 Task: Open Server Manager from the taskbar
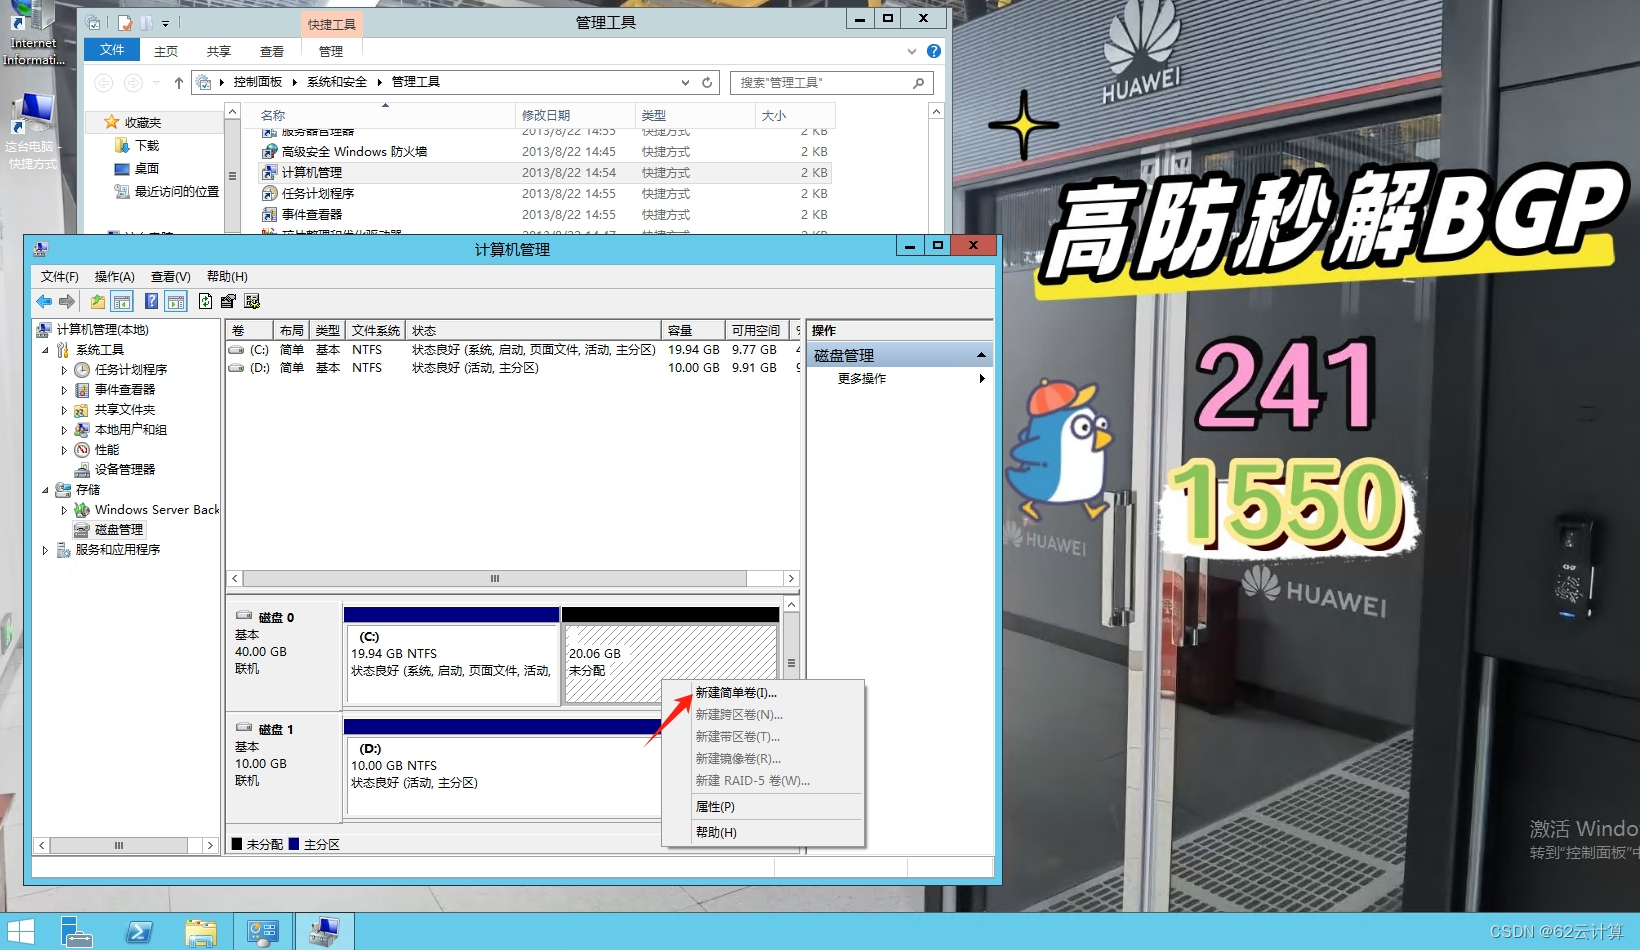tap(77, 932)
